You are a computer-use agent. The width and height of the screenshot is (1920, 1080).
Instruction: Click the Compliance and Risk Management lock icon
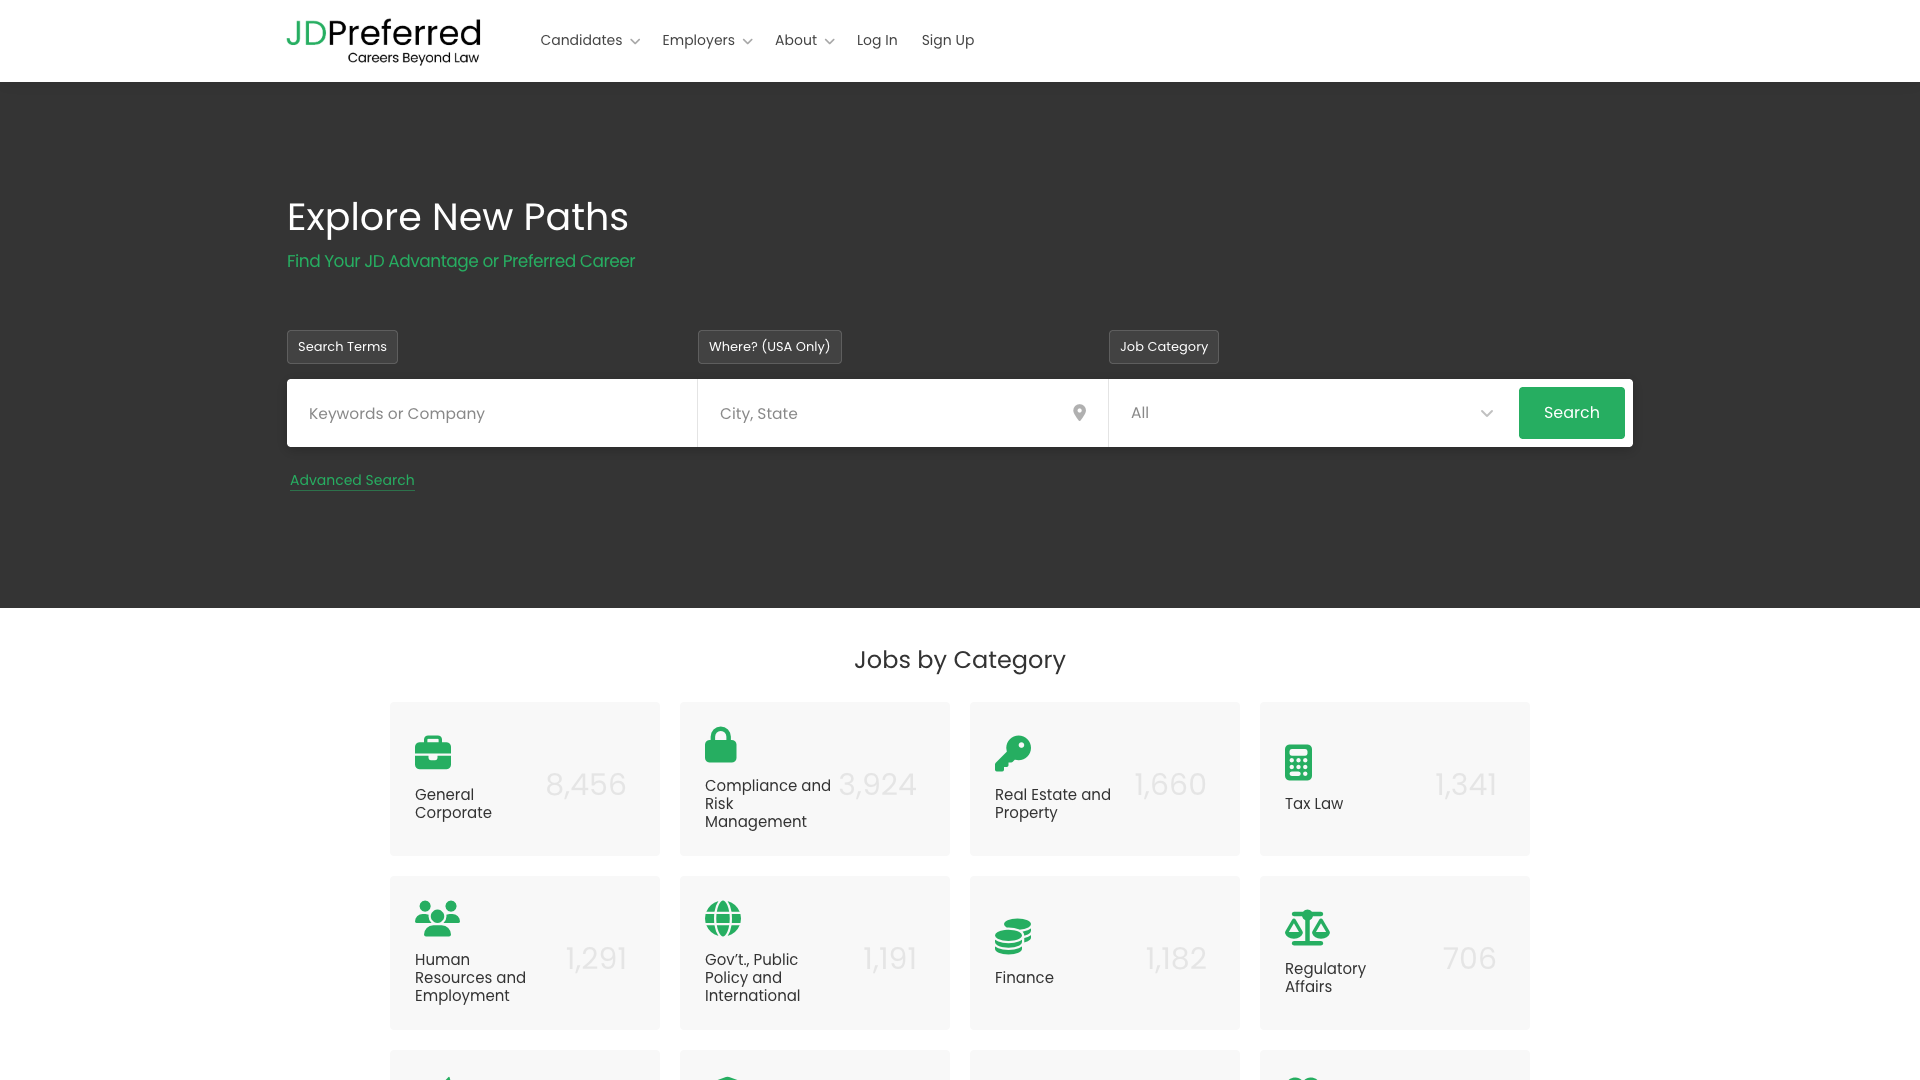[720, 745]
